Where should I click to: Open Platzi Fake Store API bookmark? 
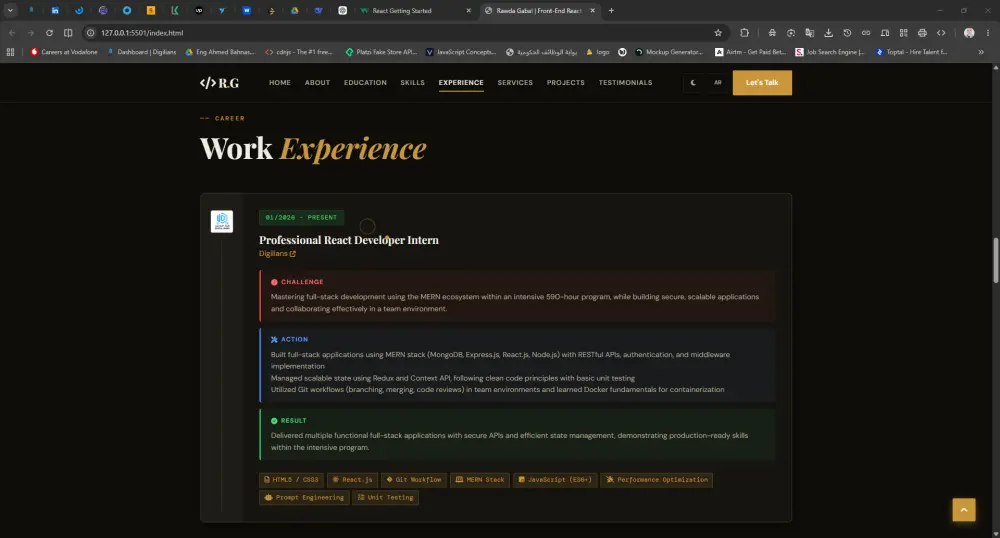click(381, 52)
